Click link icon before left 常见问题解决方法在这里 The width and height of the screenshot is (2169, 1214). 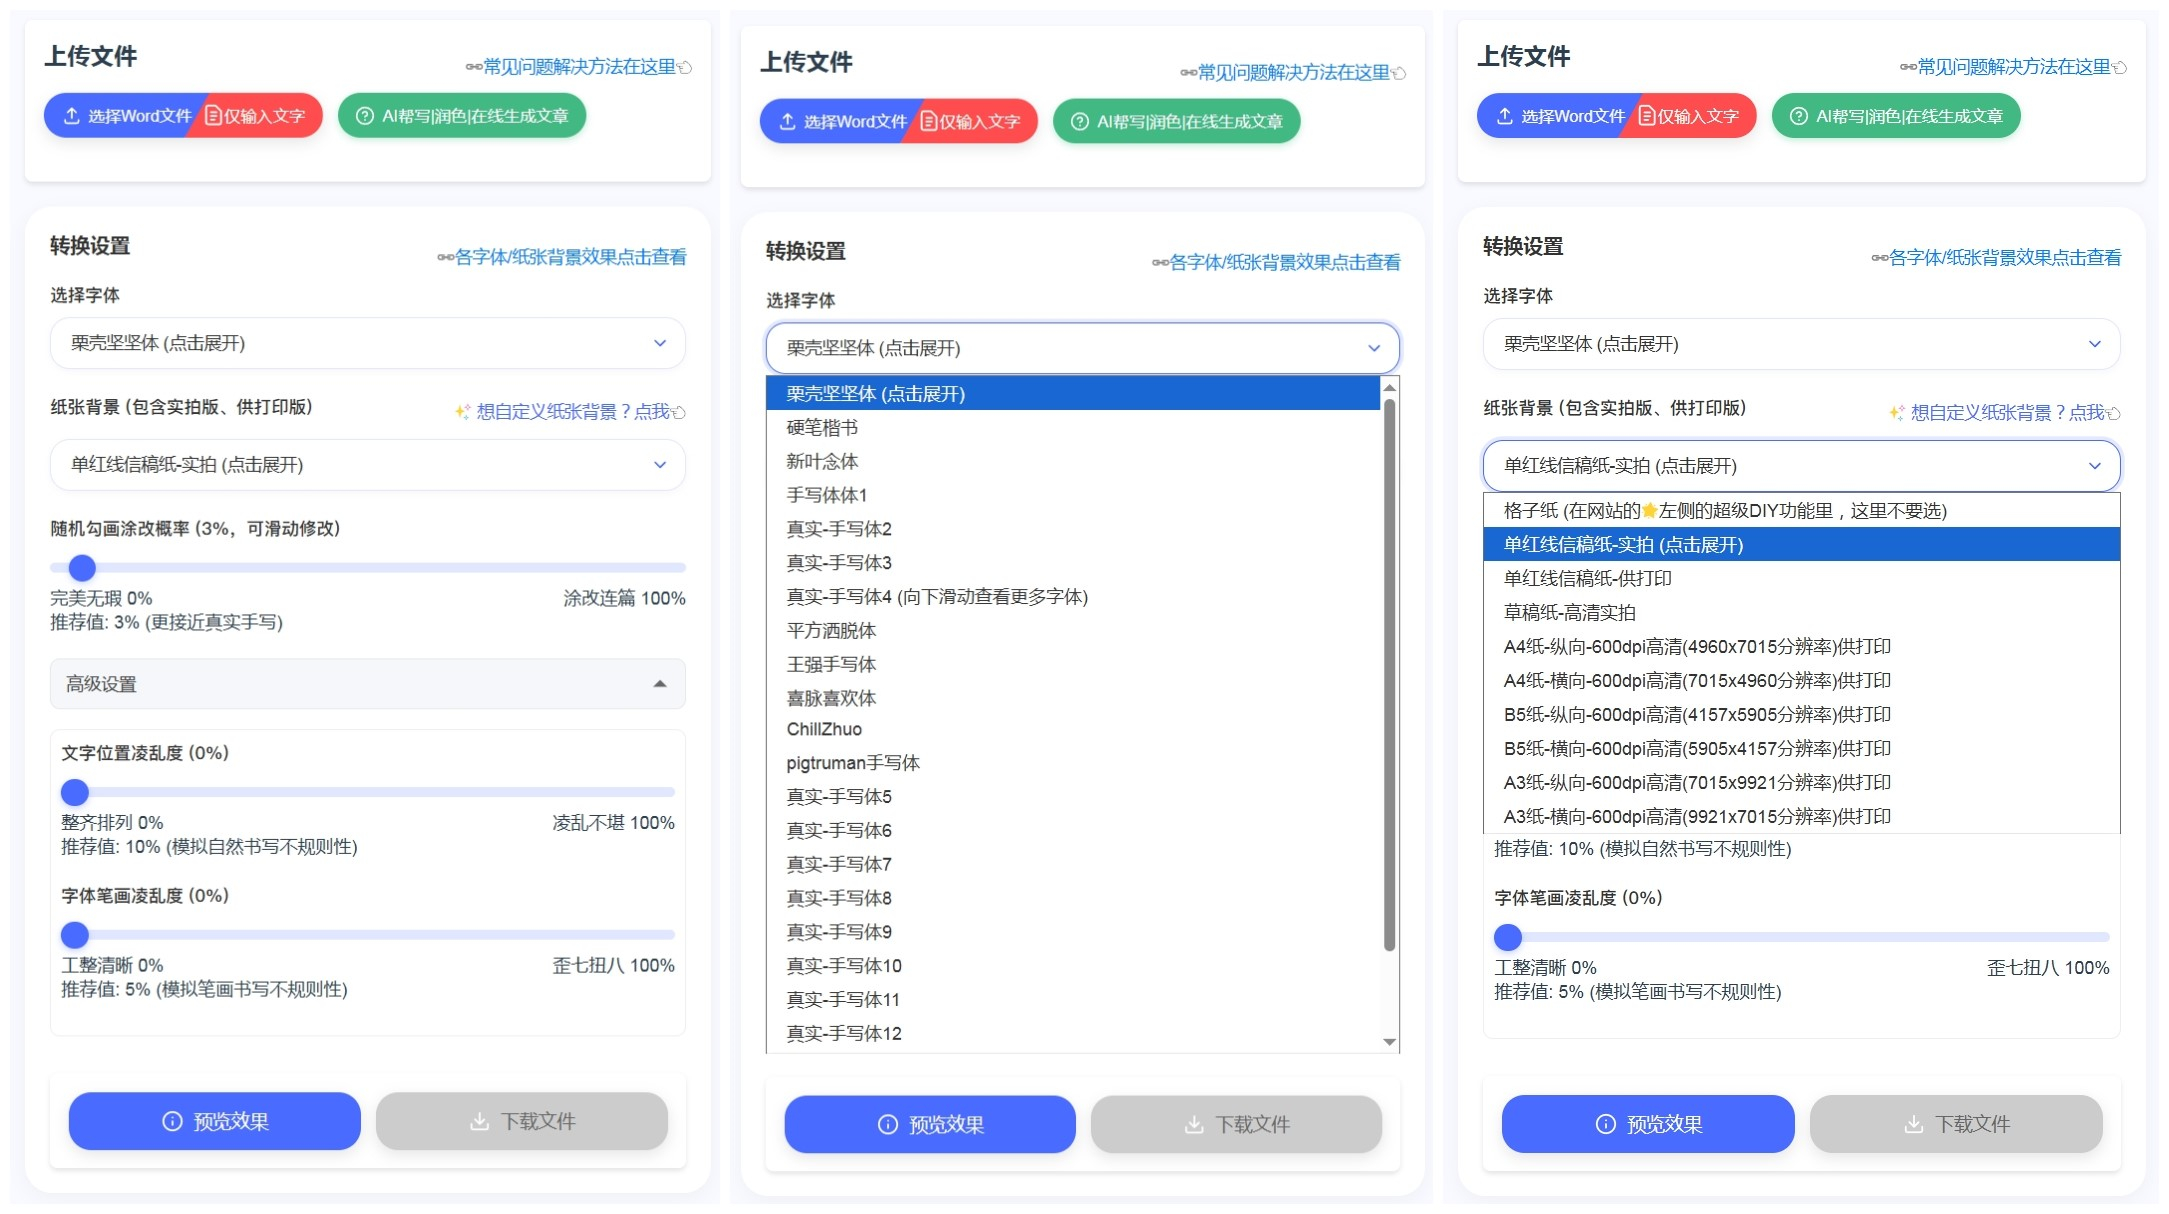coord(473,67)
